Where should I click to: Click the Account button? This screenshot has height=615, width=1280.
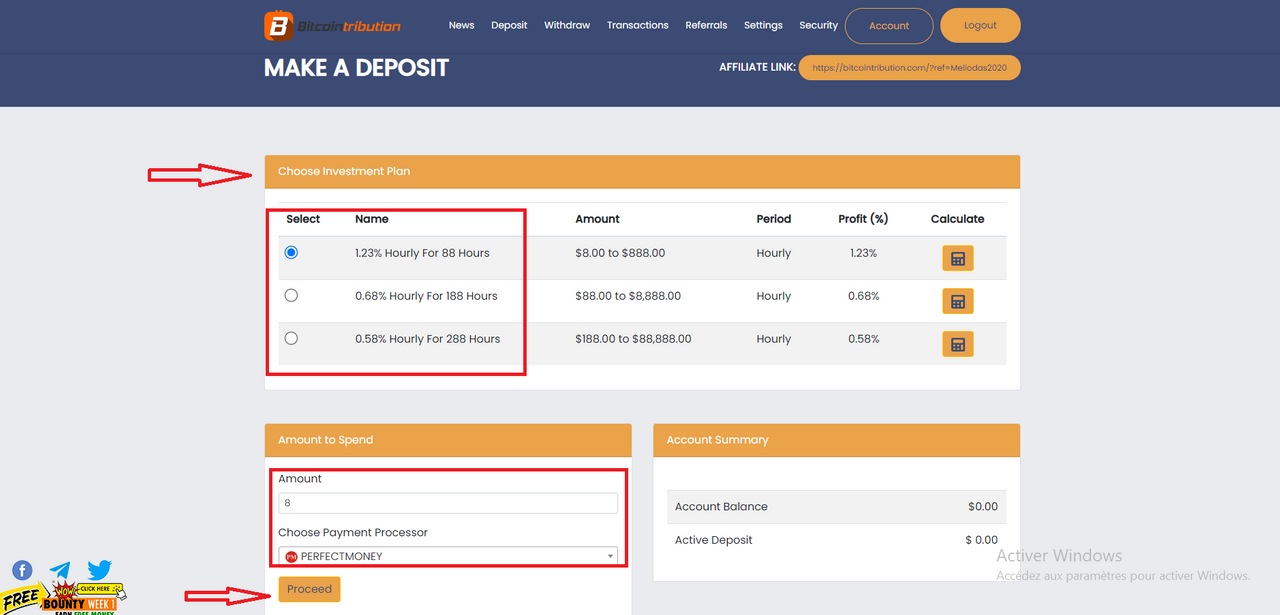[x=889, y=26]
